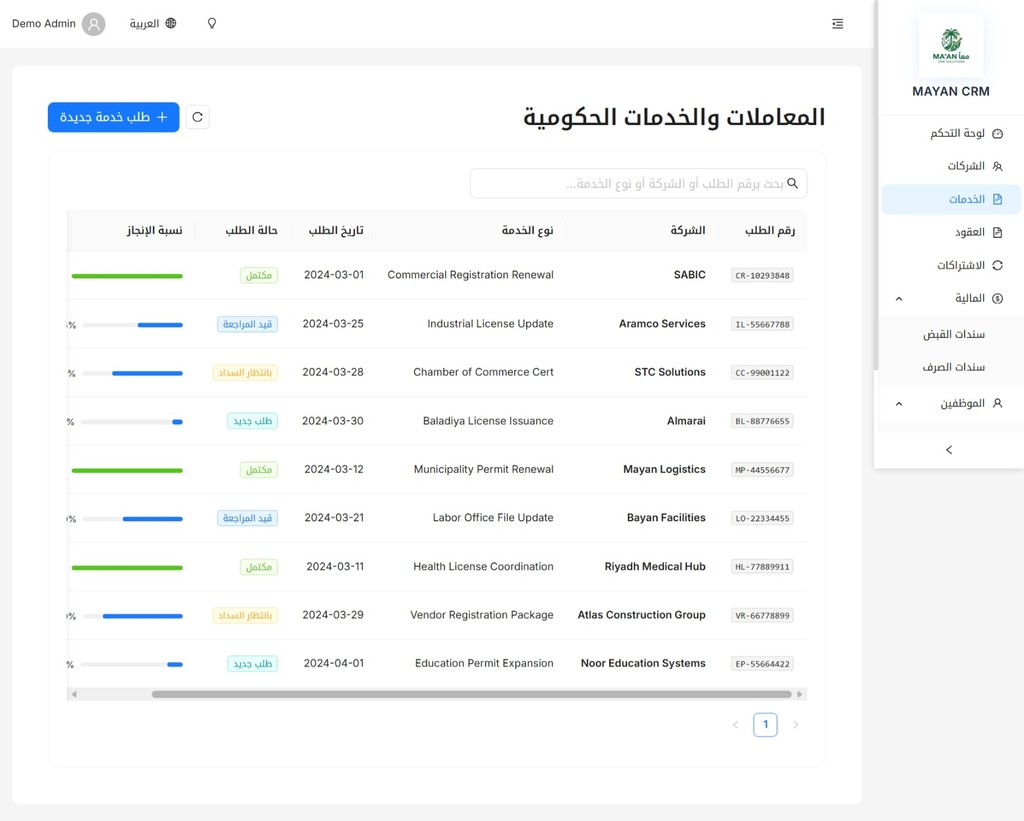Go to العقود in the sidebar
The width and height of the screenshot is (1024, 821).
(969, 232)
